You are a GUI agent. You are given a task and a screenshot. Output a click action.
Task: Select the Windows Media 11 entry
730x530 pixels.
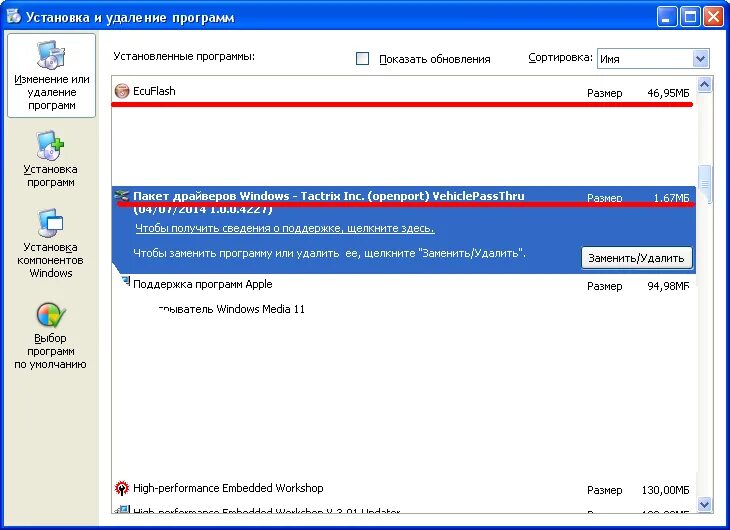(x=231, y=309)
